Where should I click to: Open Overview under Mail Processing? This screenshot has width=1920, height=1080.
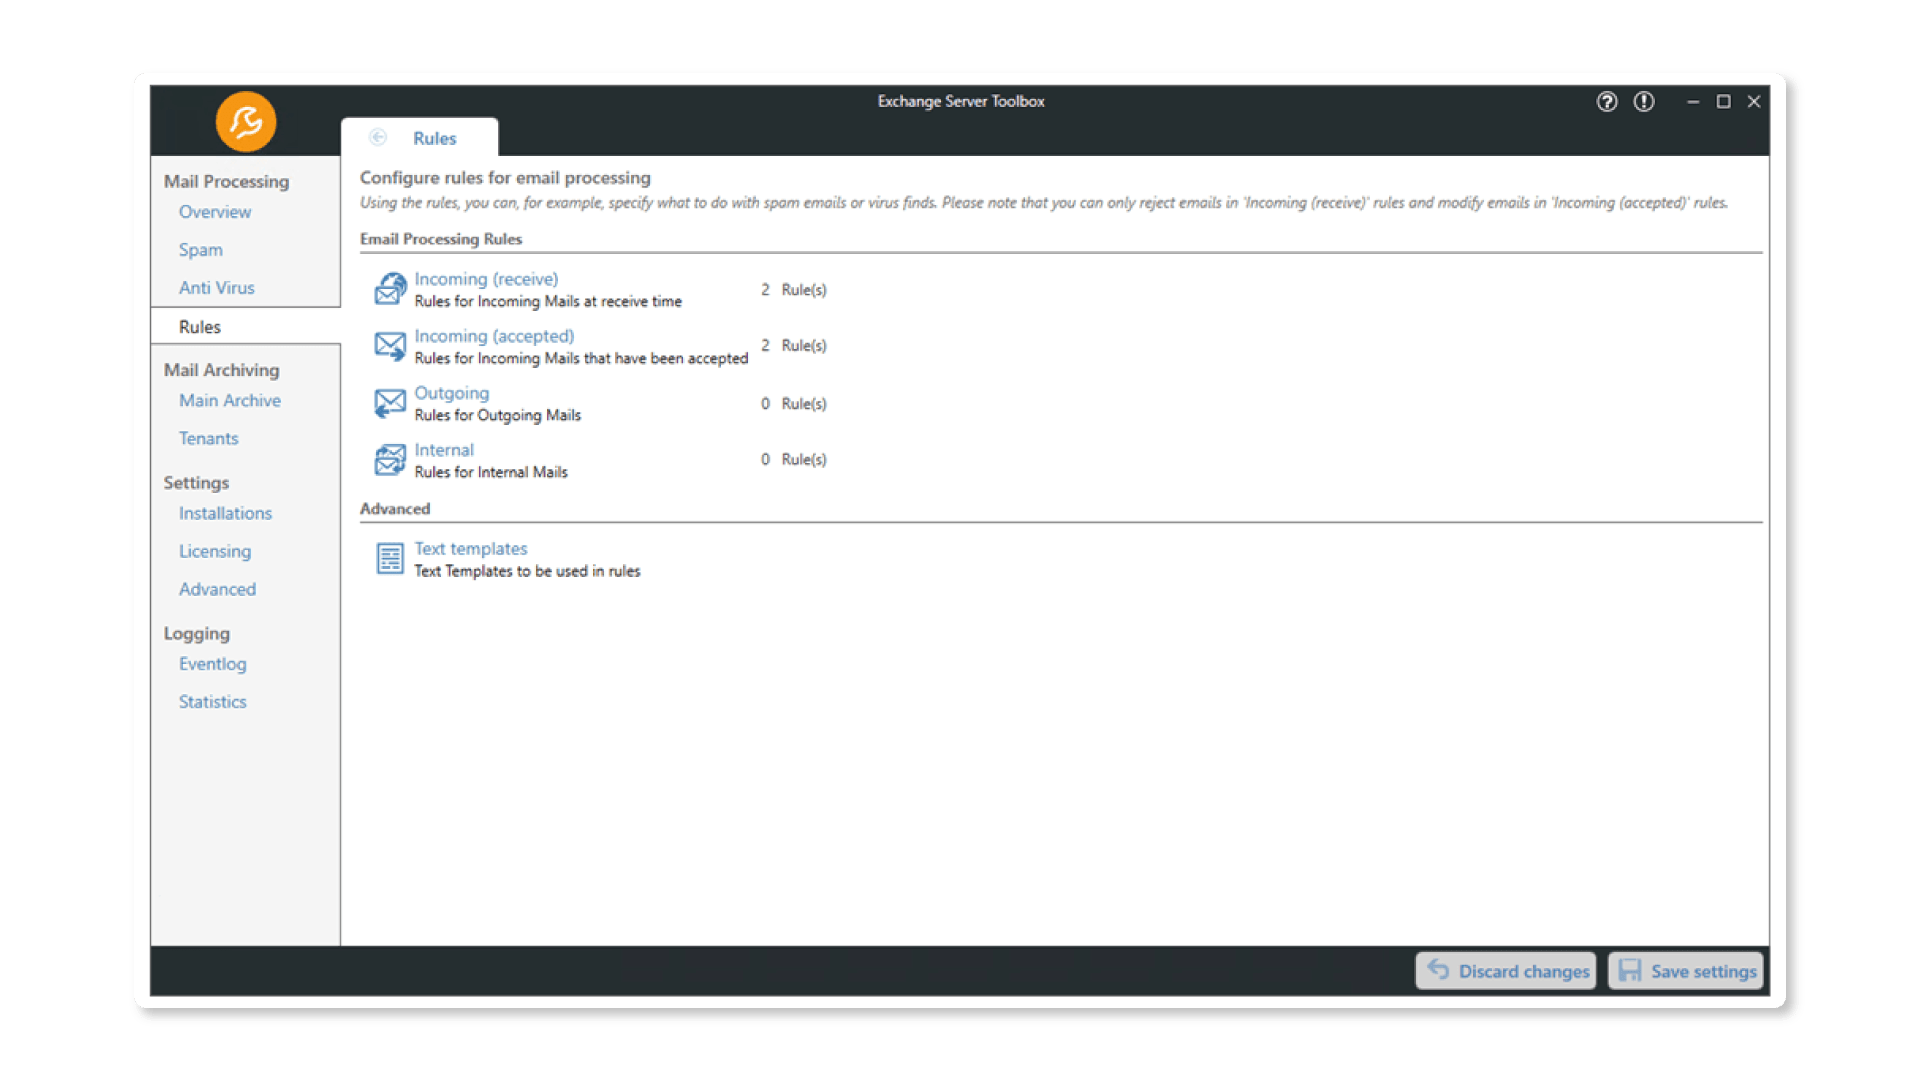(215, 212)
